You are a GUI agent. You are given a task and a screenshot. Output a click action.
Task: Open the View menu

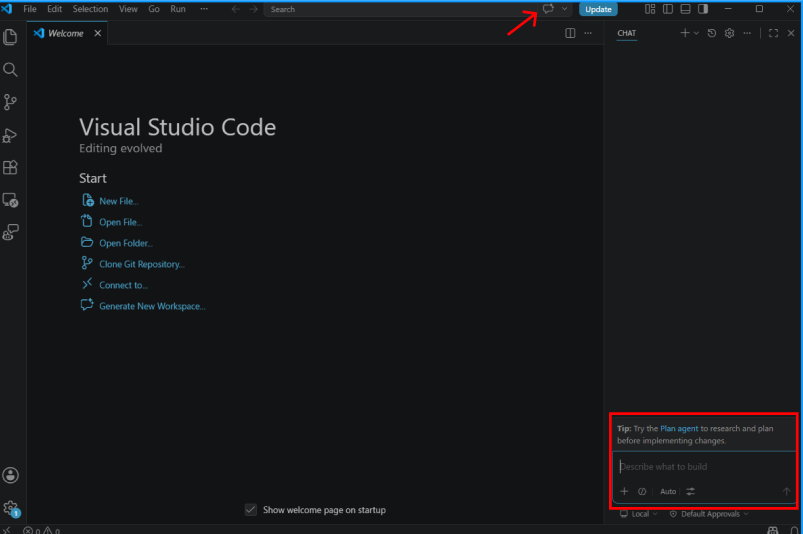pos(128,9)
